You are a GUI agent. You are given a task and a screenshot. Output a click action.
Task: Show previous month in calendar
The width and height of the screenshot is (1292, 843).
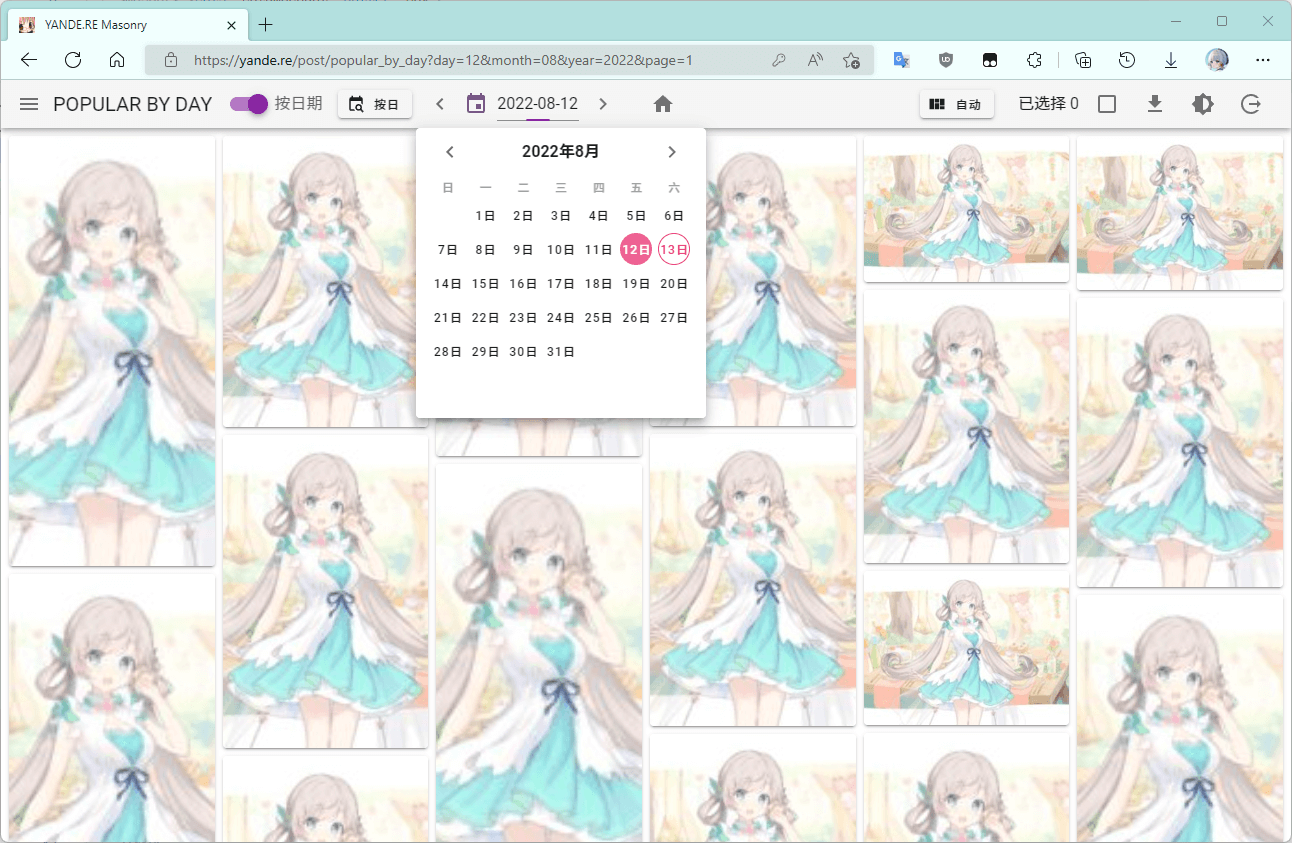tap(450, 152)
